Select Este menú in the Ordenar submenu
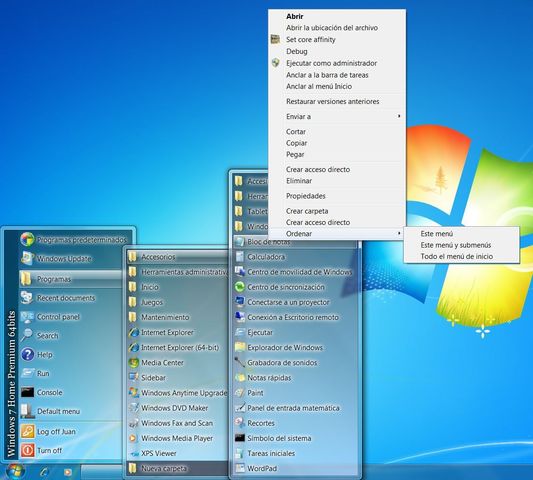 click(462, 234)
